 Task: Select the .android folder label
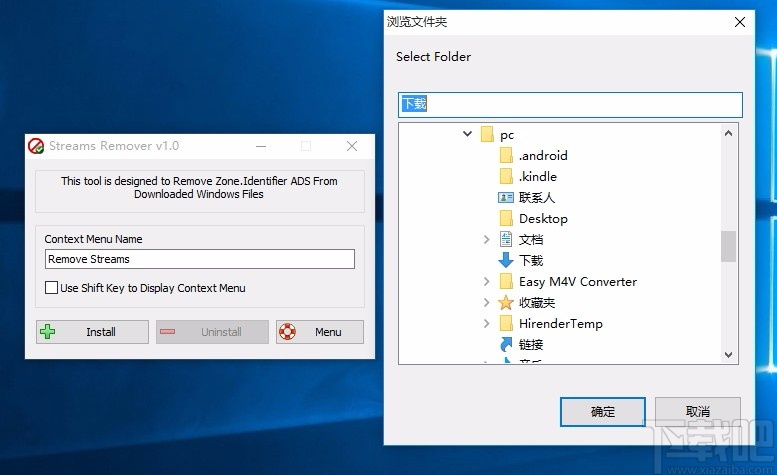[x=543, y=156]
